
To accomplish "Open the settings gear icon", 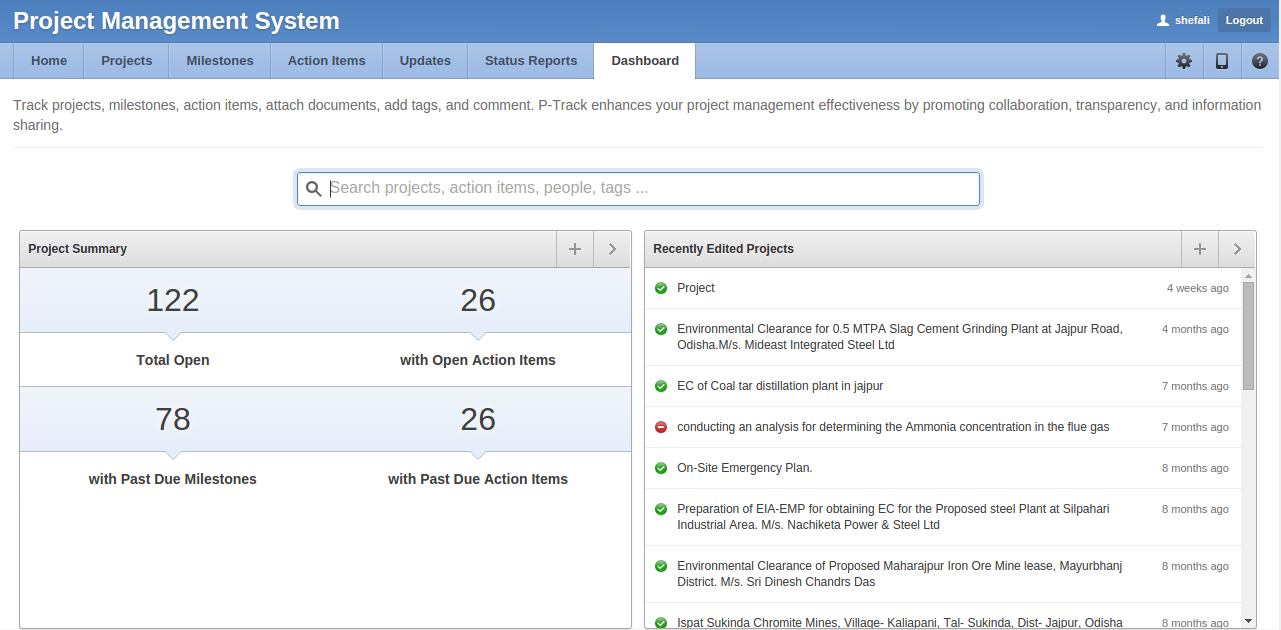I will 1184,61.
